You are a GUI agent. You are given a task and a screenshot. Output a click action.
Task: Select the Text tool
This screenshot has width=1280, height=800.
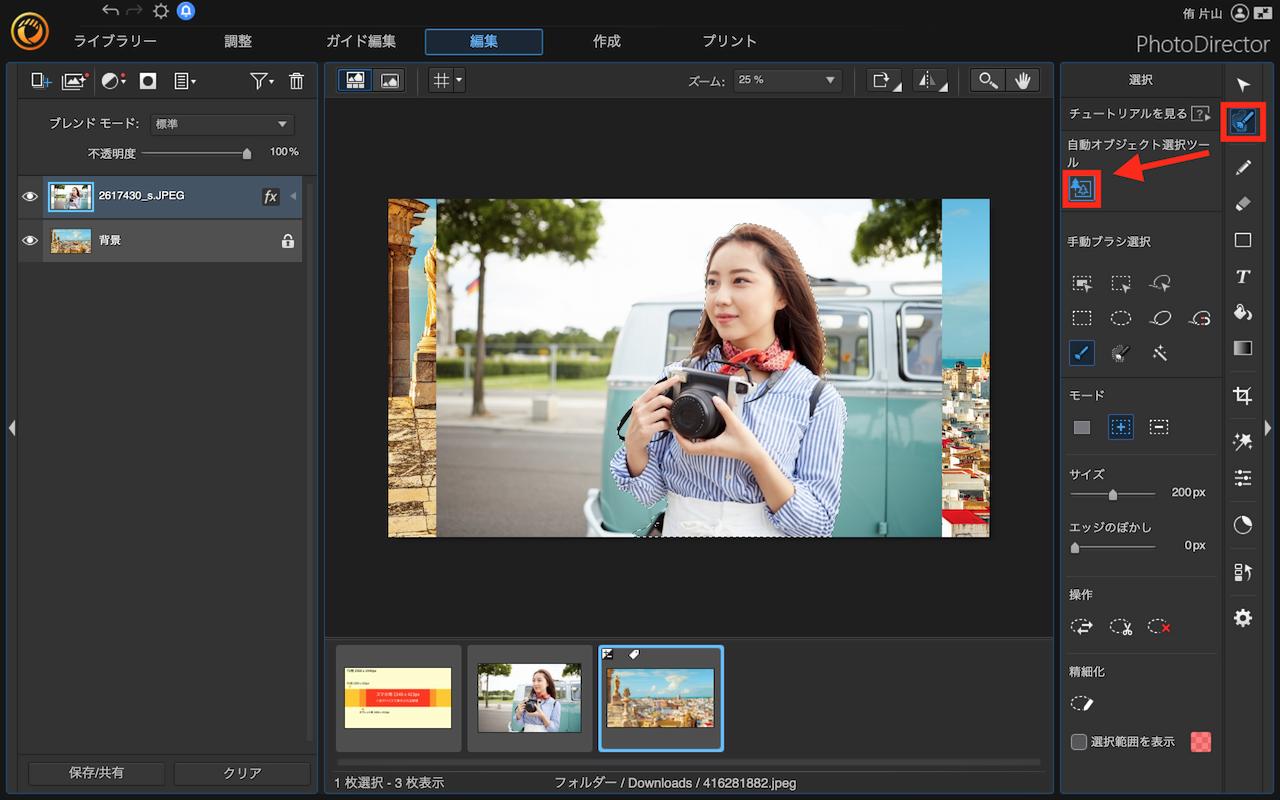(1242, 277)
